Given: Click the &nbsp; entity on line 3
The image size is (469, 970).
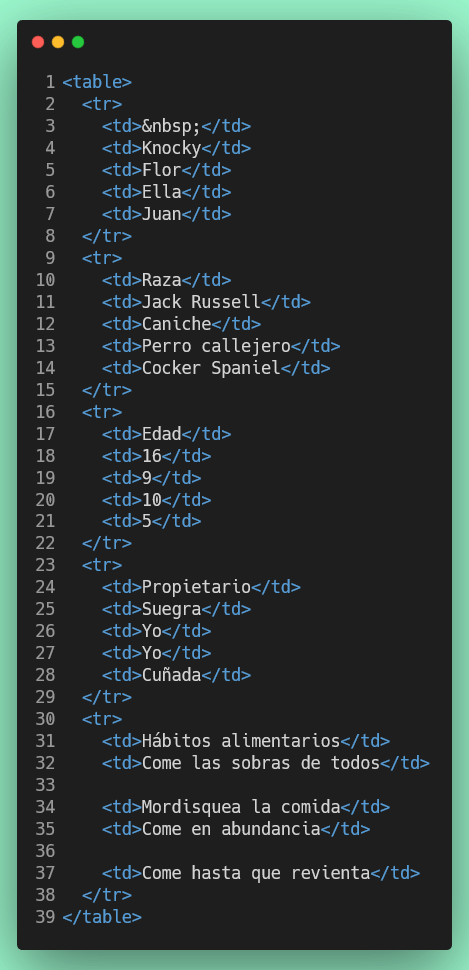Looking at the screenshot, I should [x=171, y=126].
